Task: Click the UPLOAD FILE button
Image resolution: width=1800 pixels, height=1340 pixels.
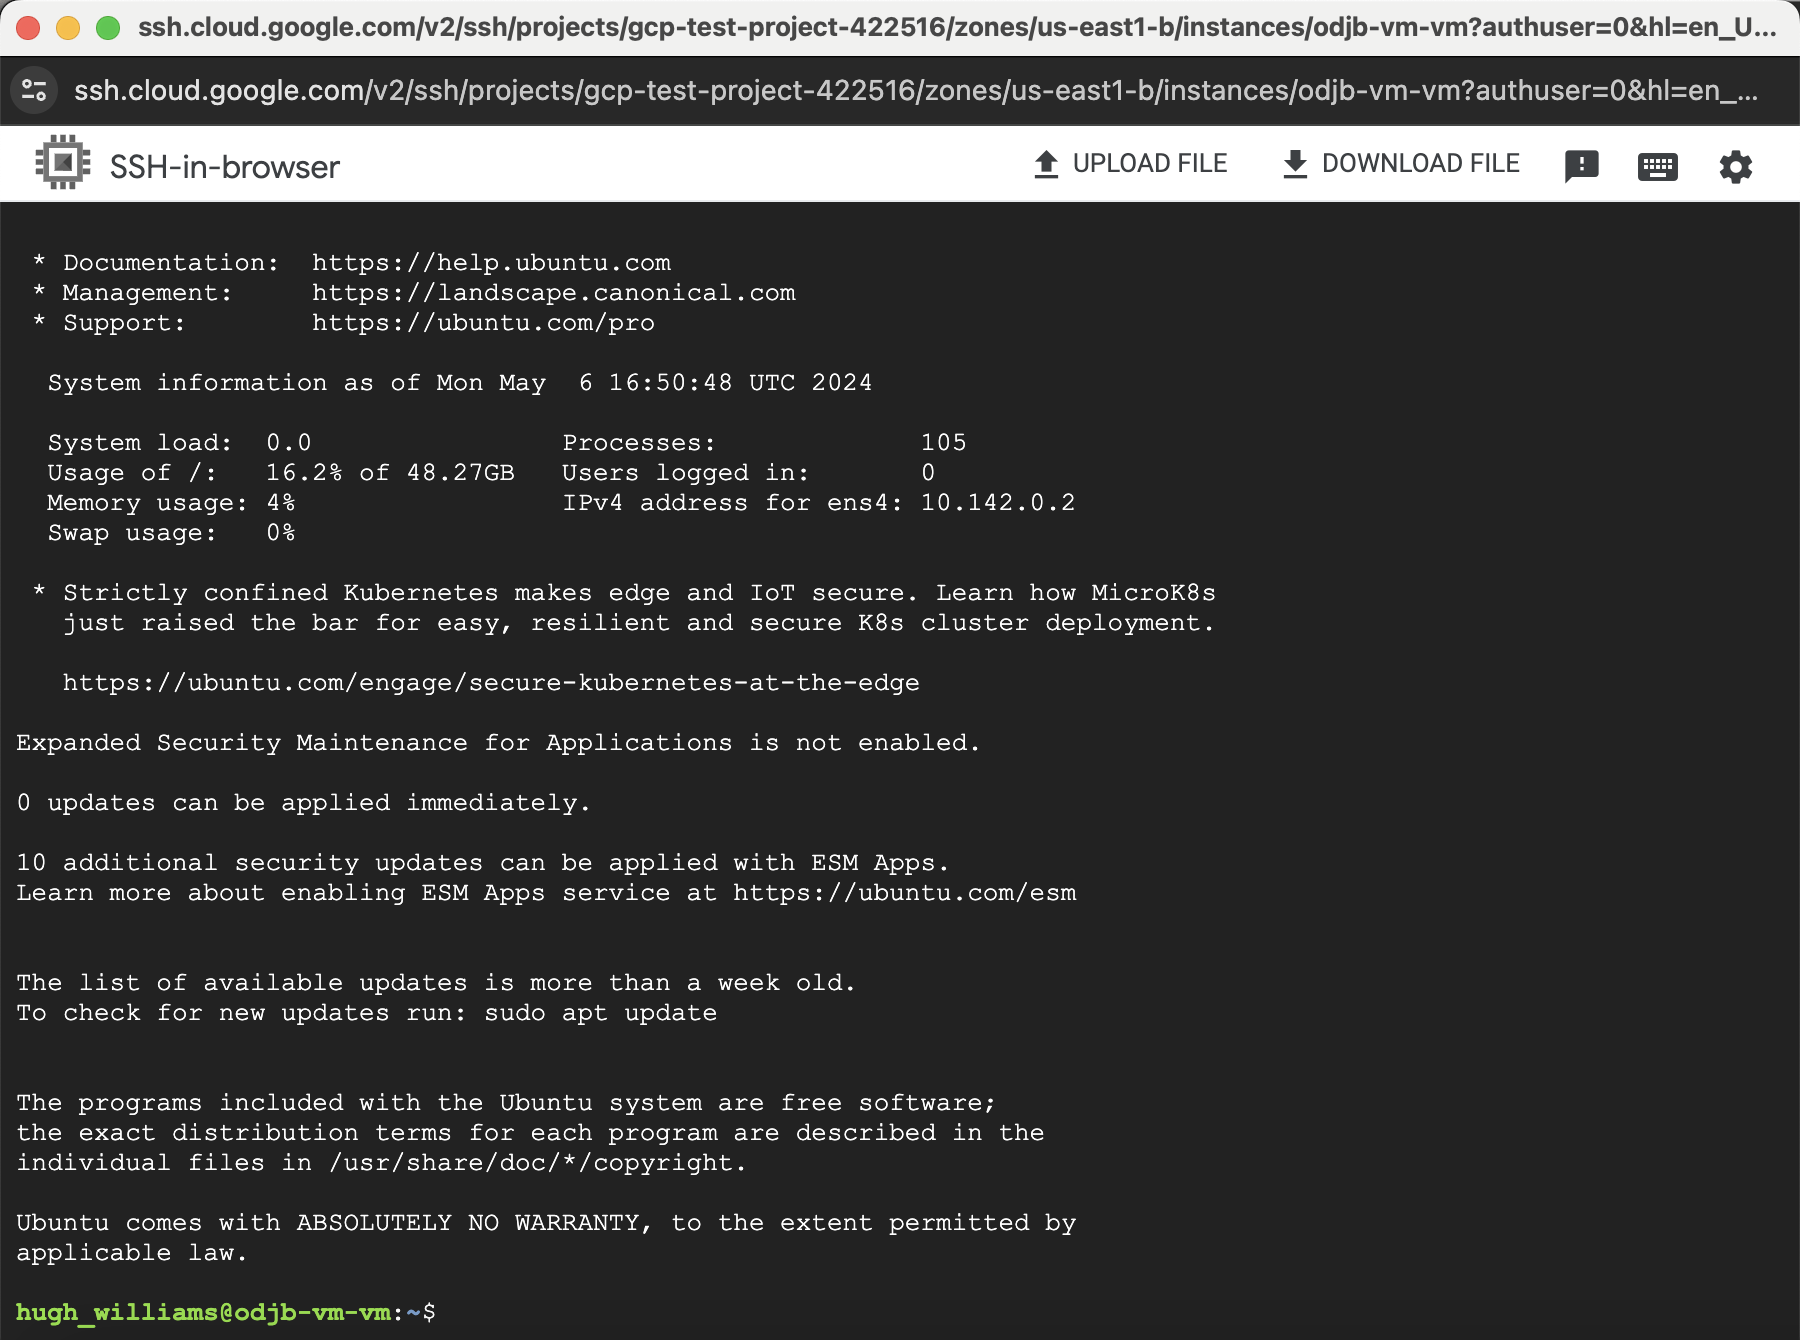Action: [1130, 164]
